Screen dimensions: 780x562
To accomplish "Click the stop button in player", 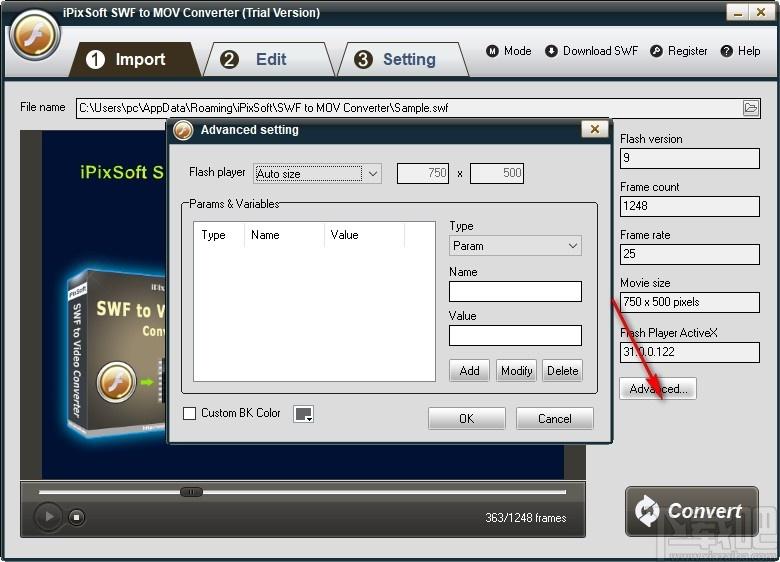I will coord(76,517).
